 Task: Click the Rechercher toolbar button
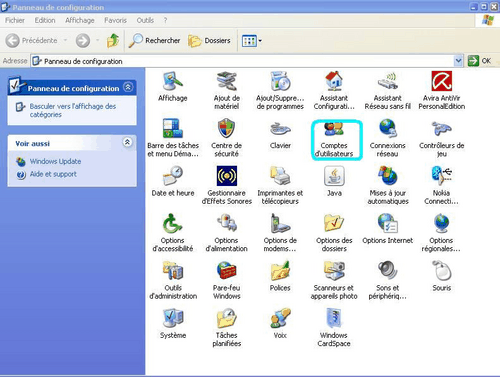[x=155, y=41]
